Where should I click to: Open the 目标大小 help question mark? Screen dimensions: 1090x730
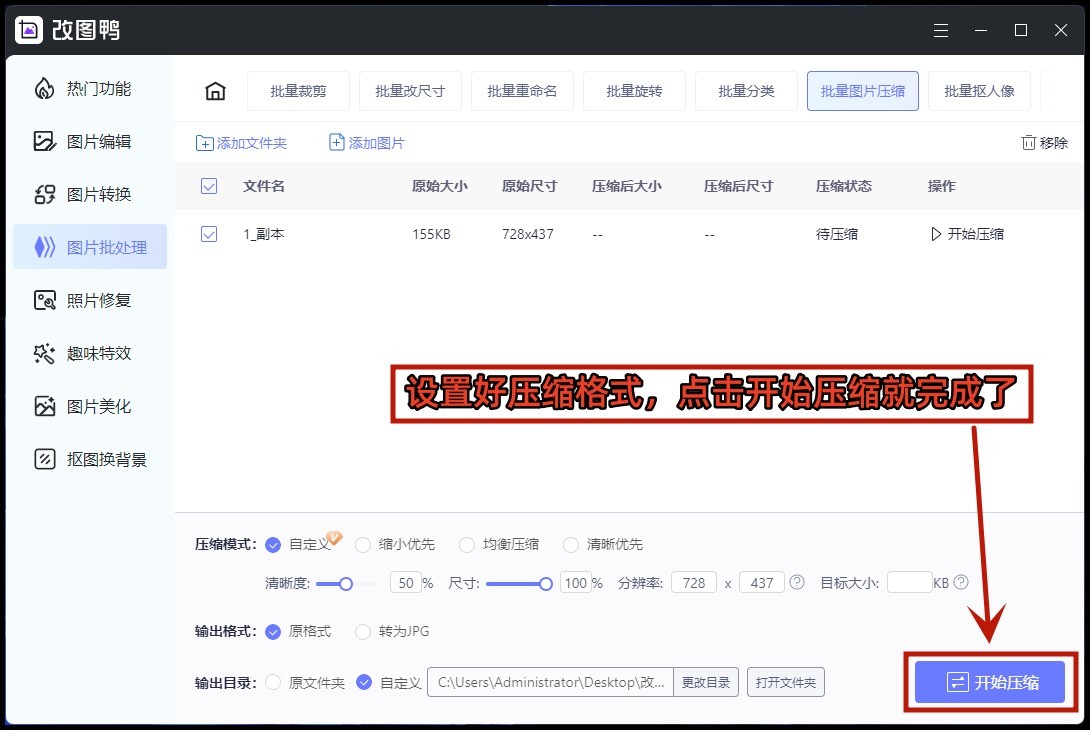(960, 582)
